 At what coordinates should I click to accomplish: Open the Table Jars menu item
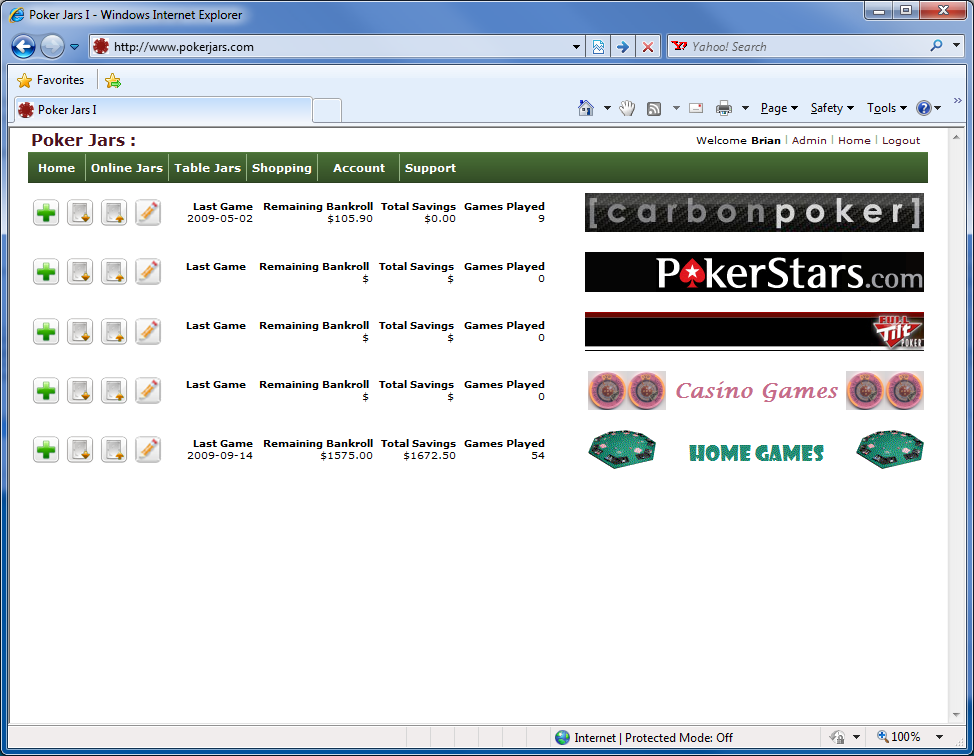point(207,168)
